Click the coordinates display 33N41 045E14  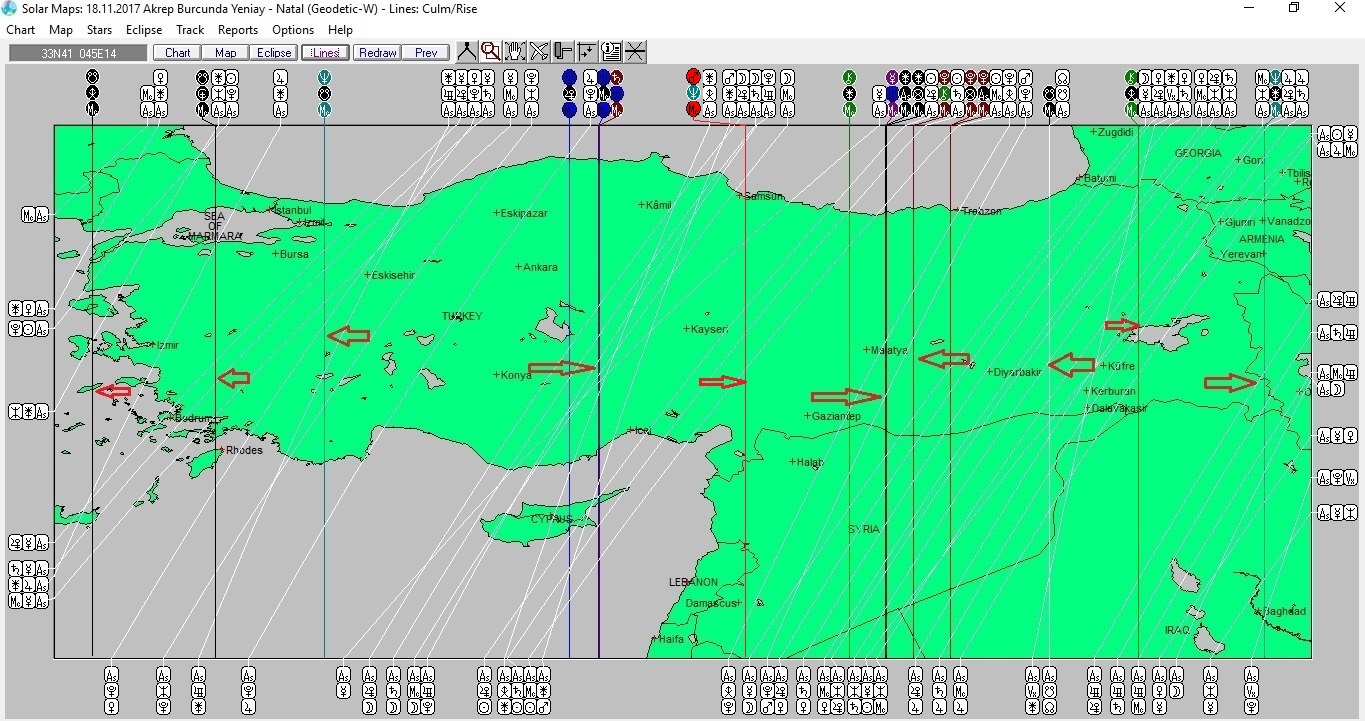coord(79,53)
